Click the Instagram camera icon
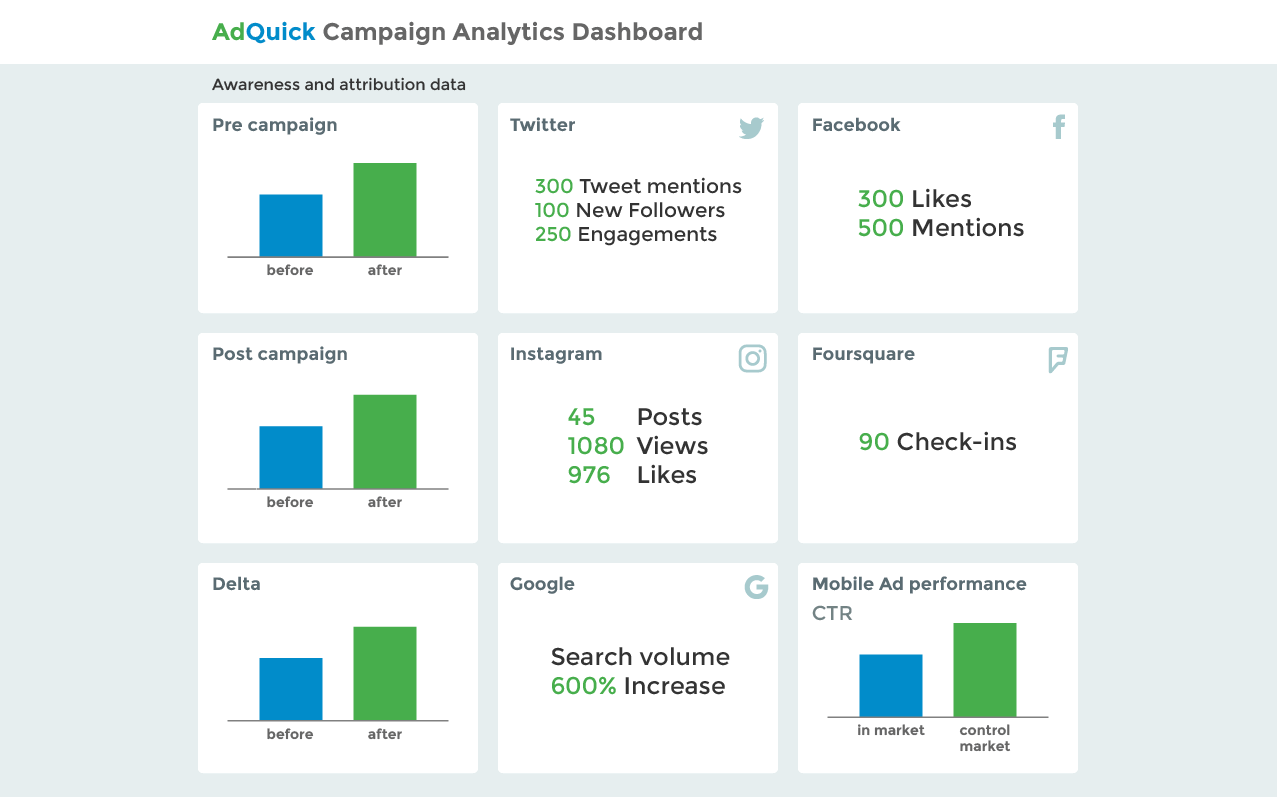The width and height of the screenshot is (1277, 797). 752,358
